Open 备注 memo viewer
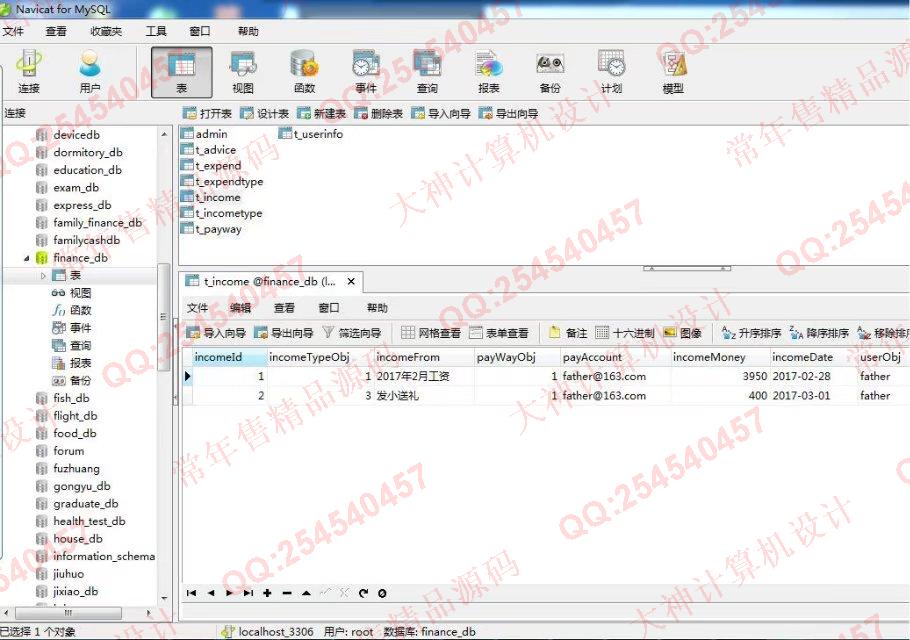910x640 pixels. point(568,333)
